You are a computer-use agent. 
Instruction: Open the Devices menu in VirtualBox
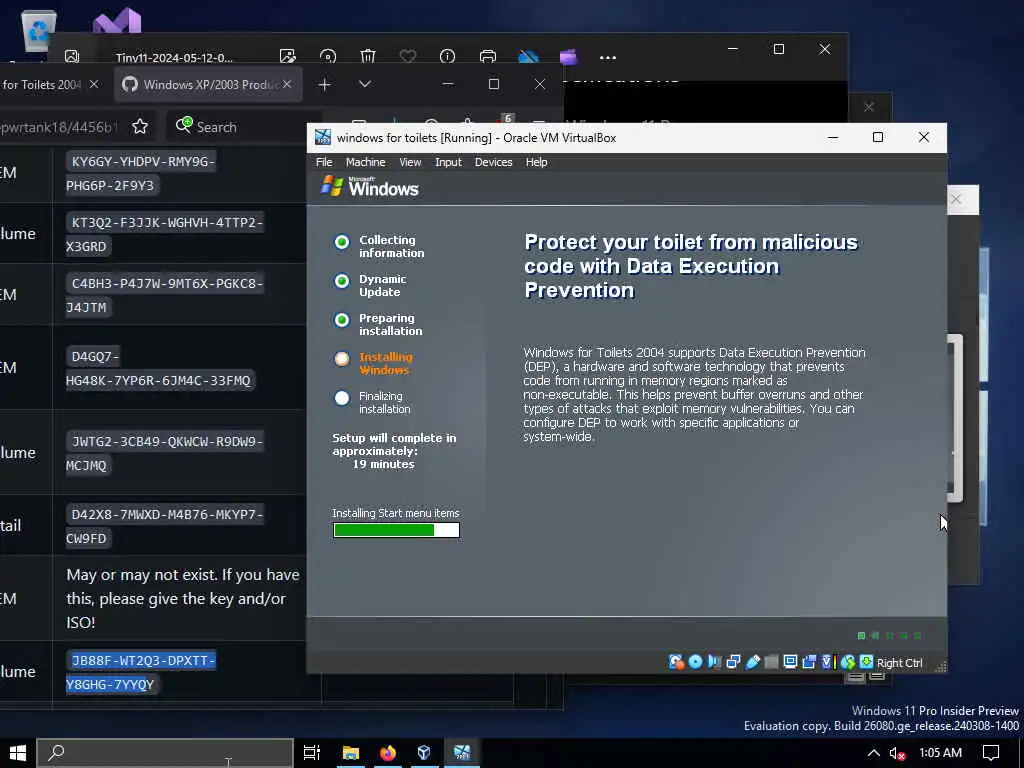click(493, 162)
